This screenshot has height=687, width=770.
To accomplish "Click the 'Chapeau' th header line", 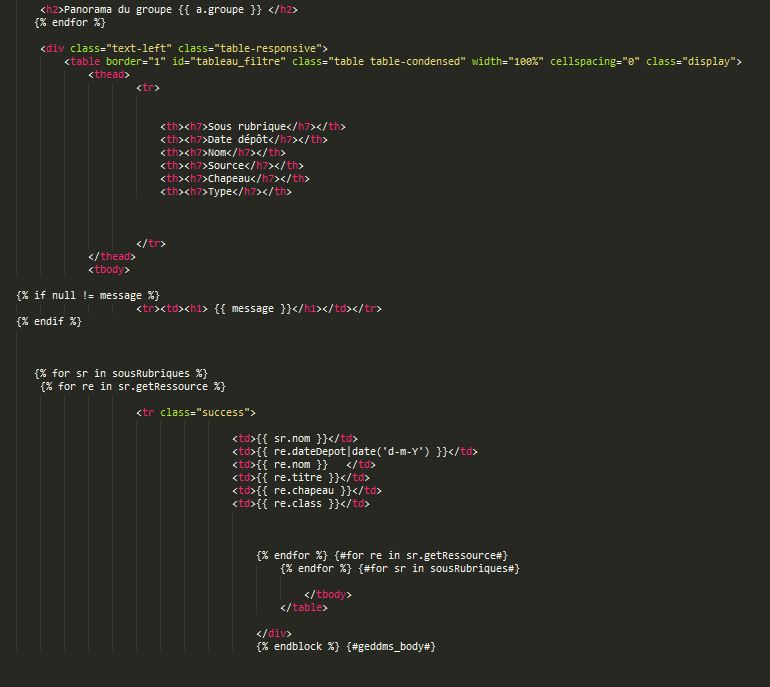I will point(235,179).
